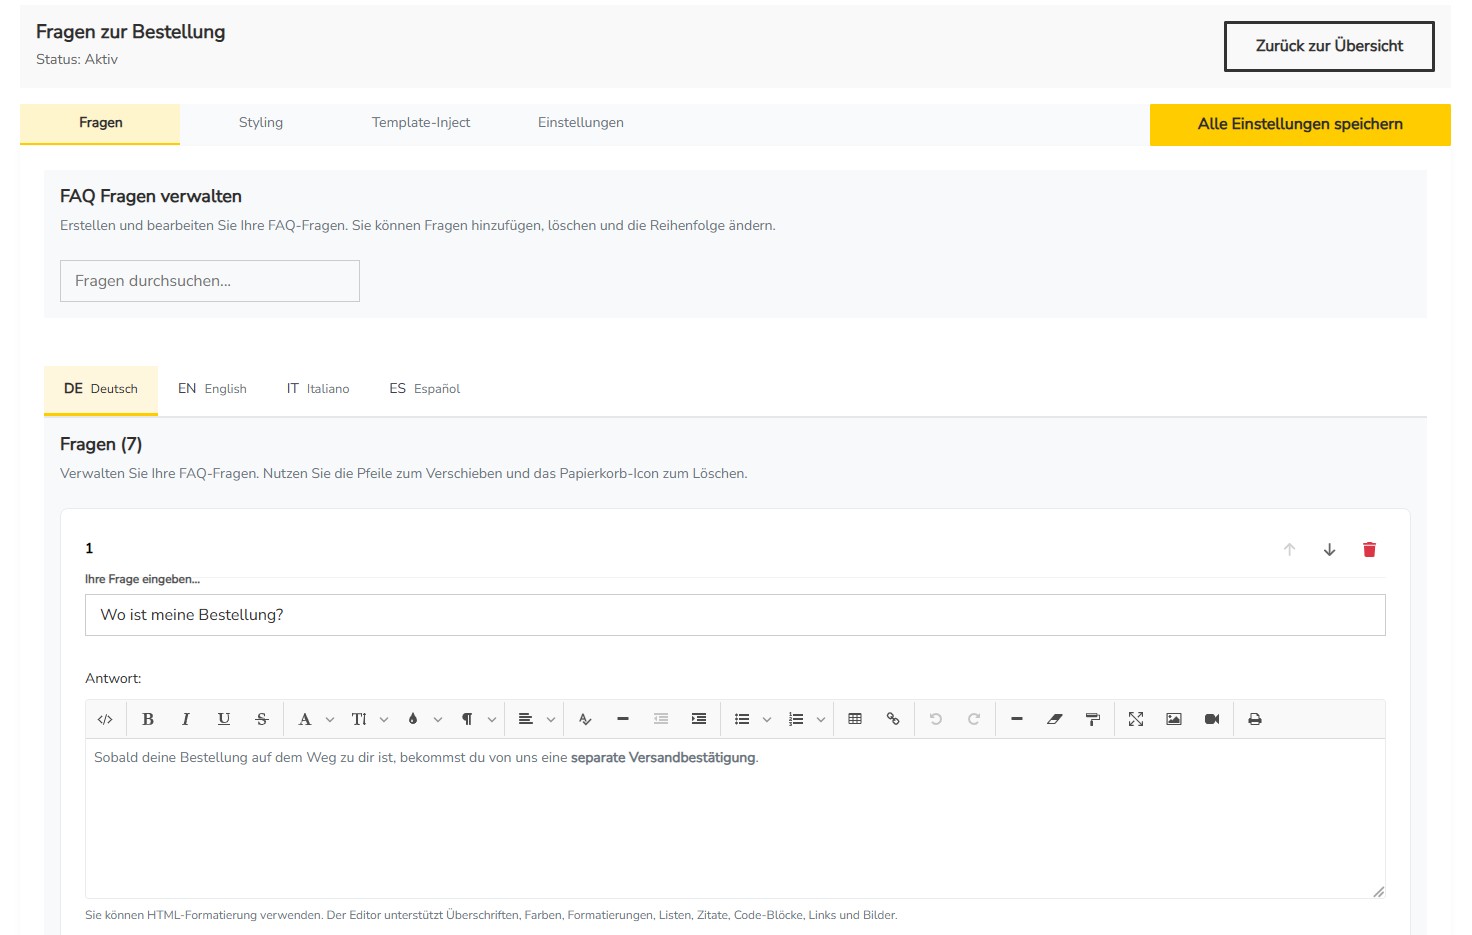Open the text alignment dropdown
Image resolution: width=1472 pixels, height=935 pixels.
click(x=536, y=719)
